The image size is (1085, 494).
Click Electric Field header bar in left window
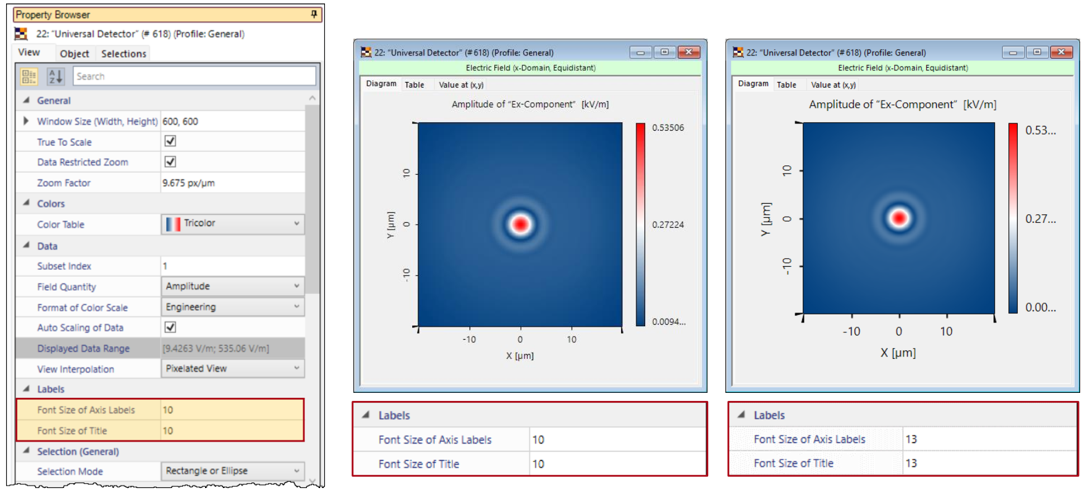[x=530, y=68]
